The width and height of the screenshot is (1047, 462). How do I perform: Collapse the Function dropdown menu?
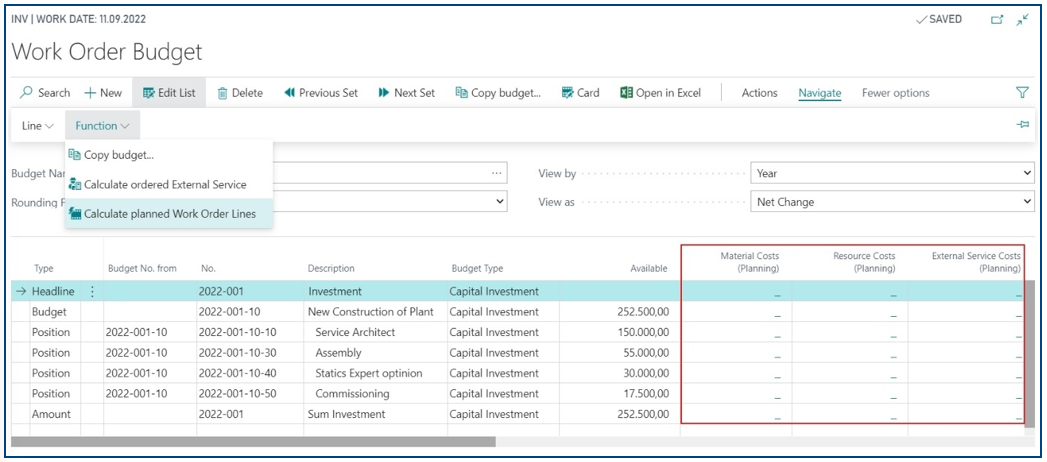(x=102, y=126)
